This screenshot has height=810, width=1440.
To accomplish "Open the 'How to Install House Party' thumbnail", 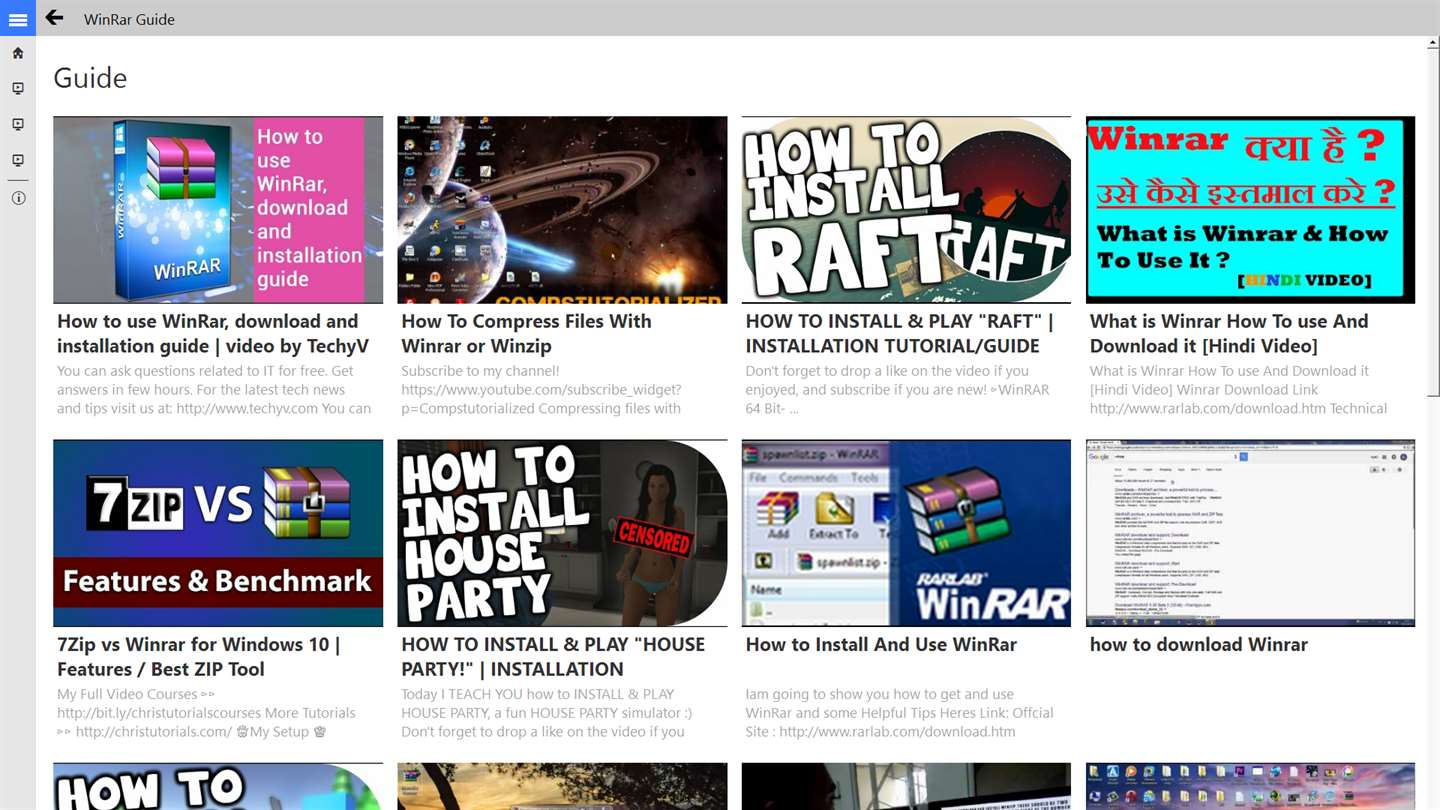I will click(x=562, y=533).
